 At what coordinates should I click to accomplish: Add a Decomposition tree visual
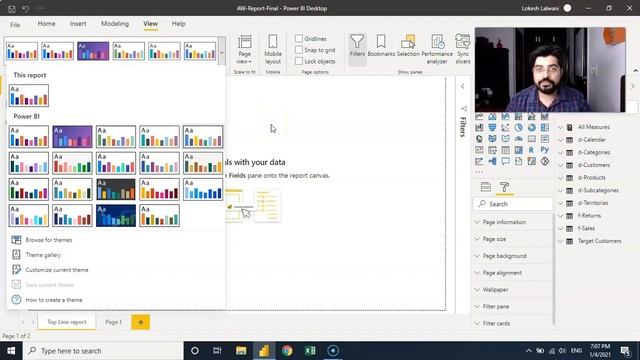492,162
